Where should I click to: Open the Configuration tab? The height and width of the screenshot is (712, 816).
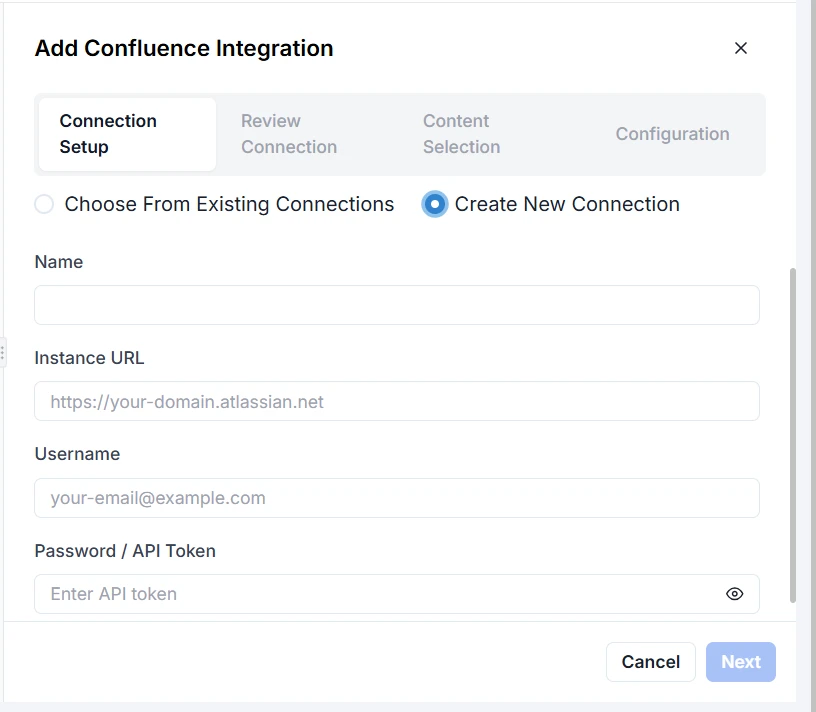[672, 134]
